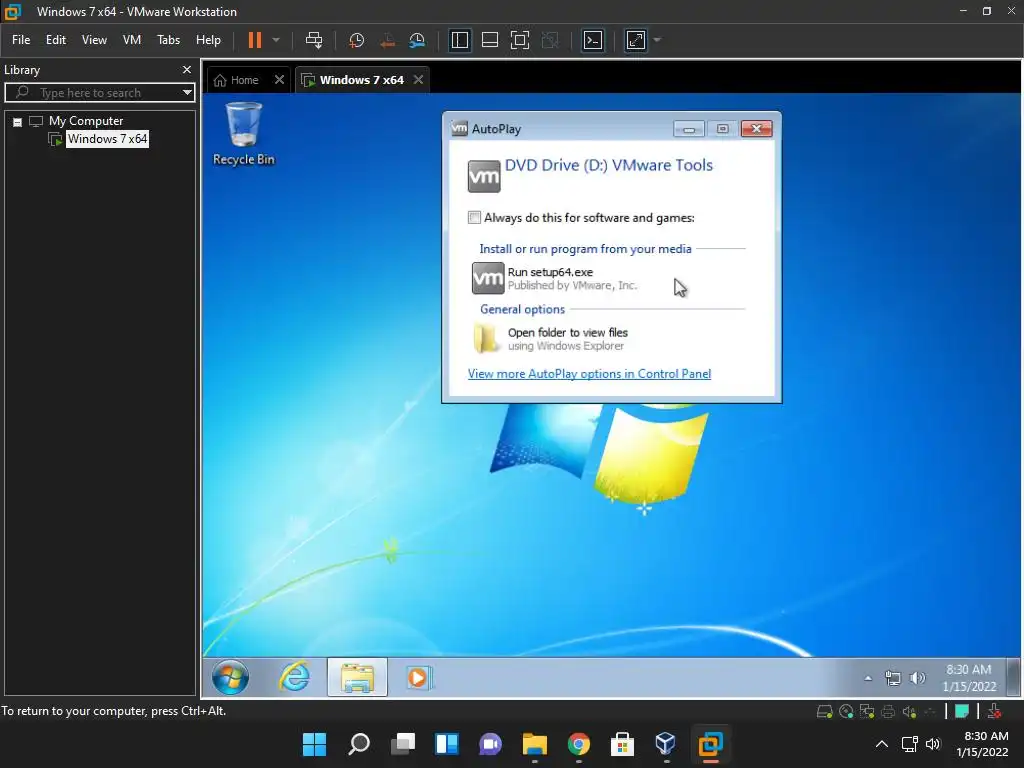Click host volume icon in tray

point(933,744)
